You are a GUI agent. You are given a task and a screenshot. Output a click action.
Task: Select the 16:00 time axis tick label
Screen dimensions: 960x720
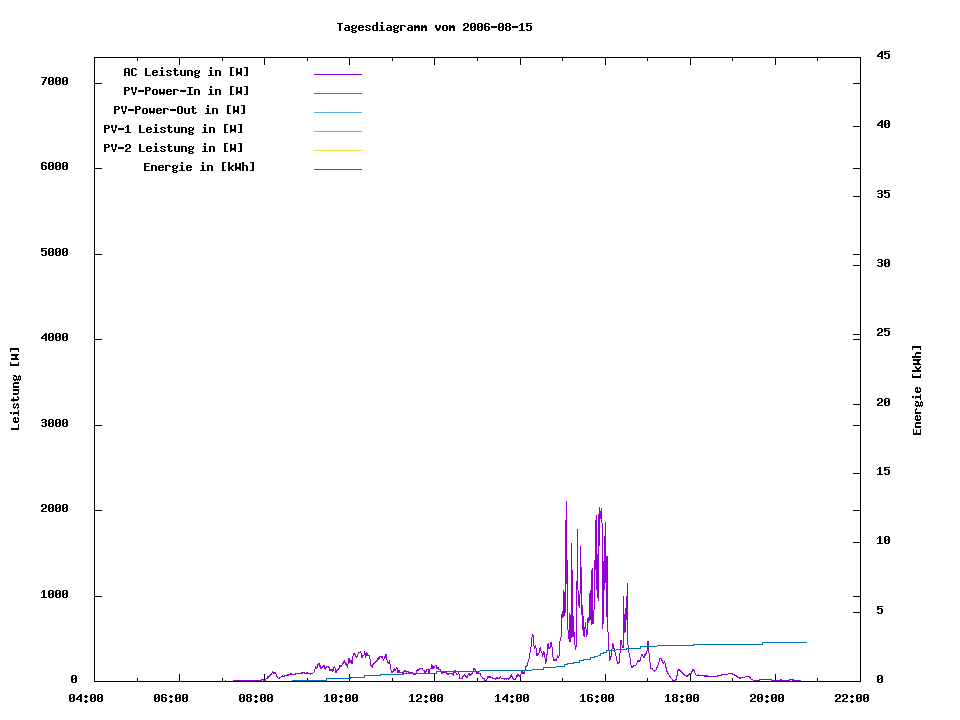pos(597,698)
